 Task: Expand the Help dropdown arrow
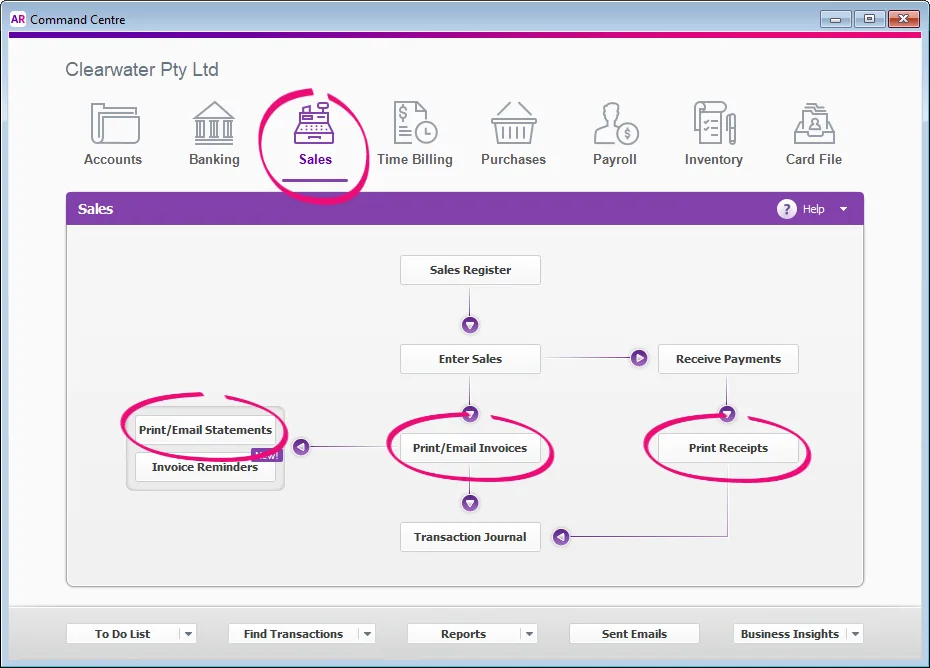point(843,209)
